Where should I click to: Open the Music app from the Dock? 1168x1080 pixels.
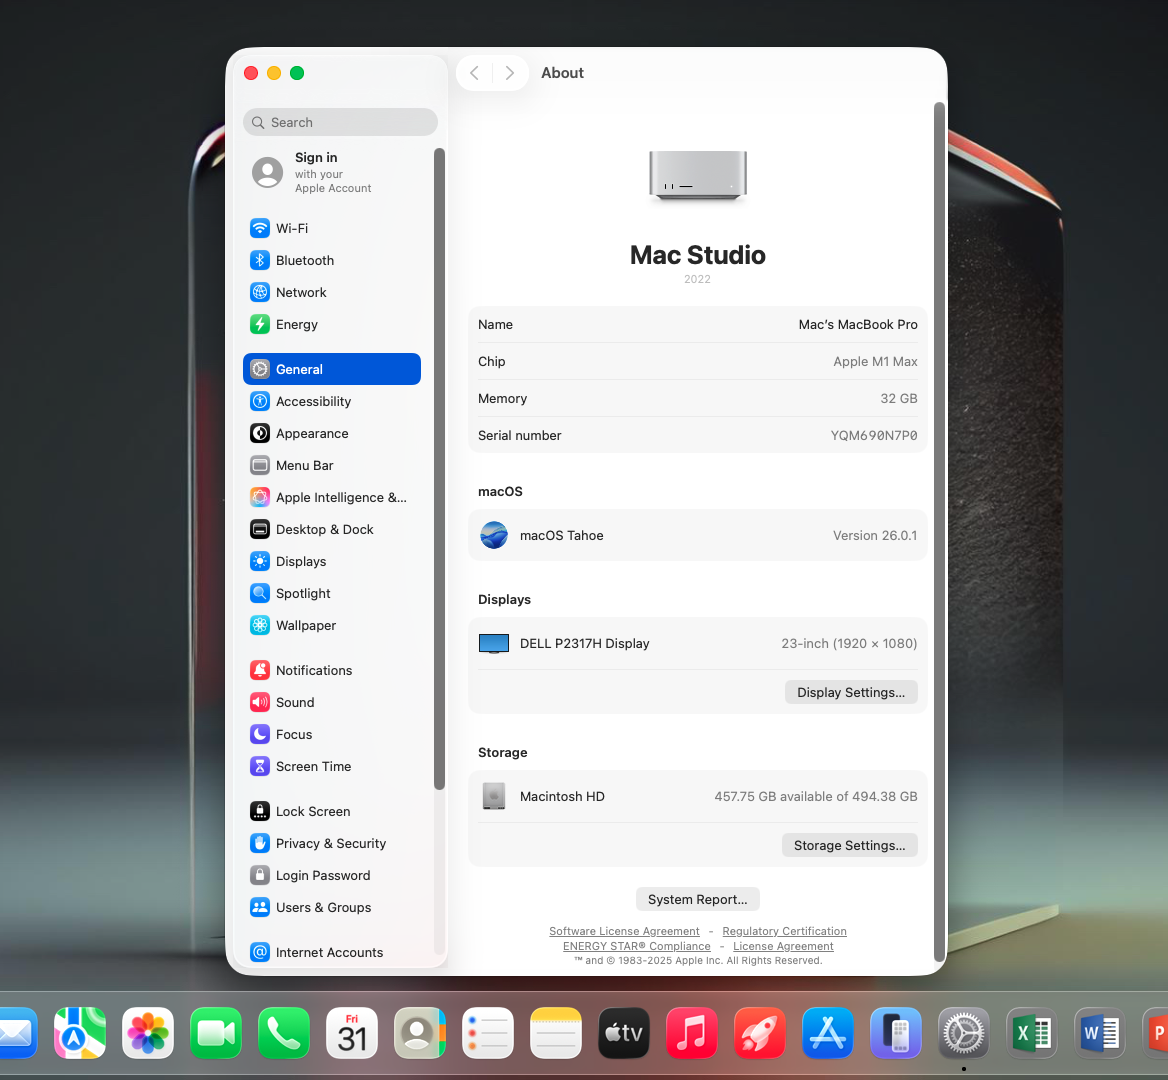coord(691,1033)
